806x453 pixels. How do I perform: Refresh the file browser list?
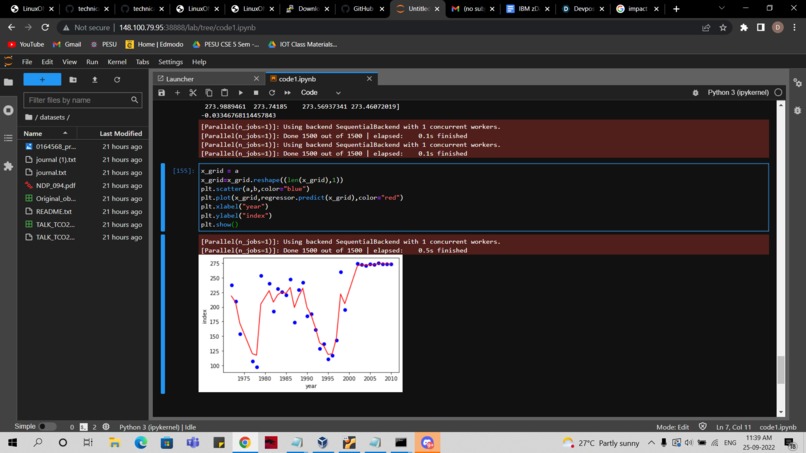[117, 80]
